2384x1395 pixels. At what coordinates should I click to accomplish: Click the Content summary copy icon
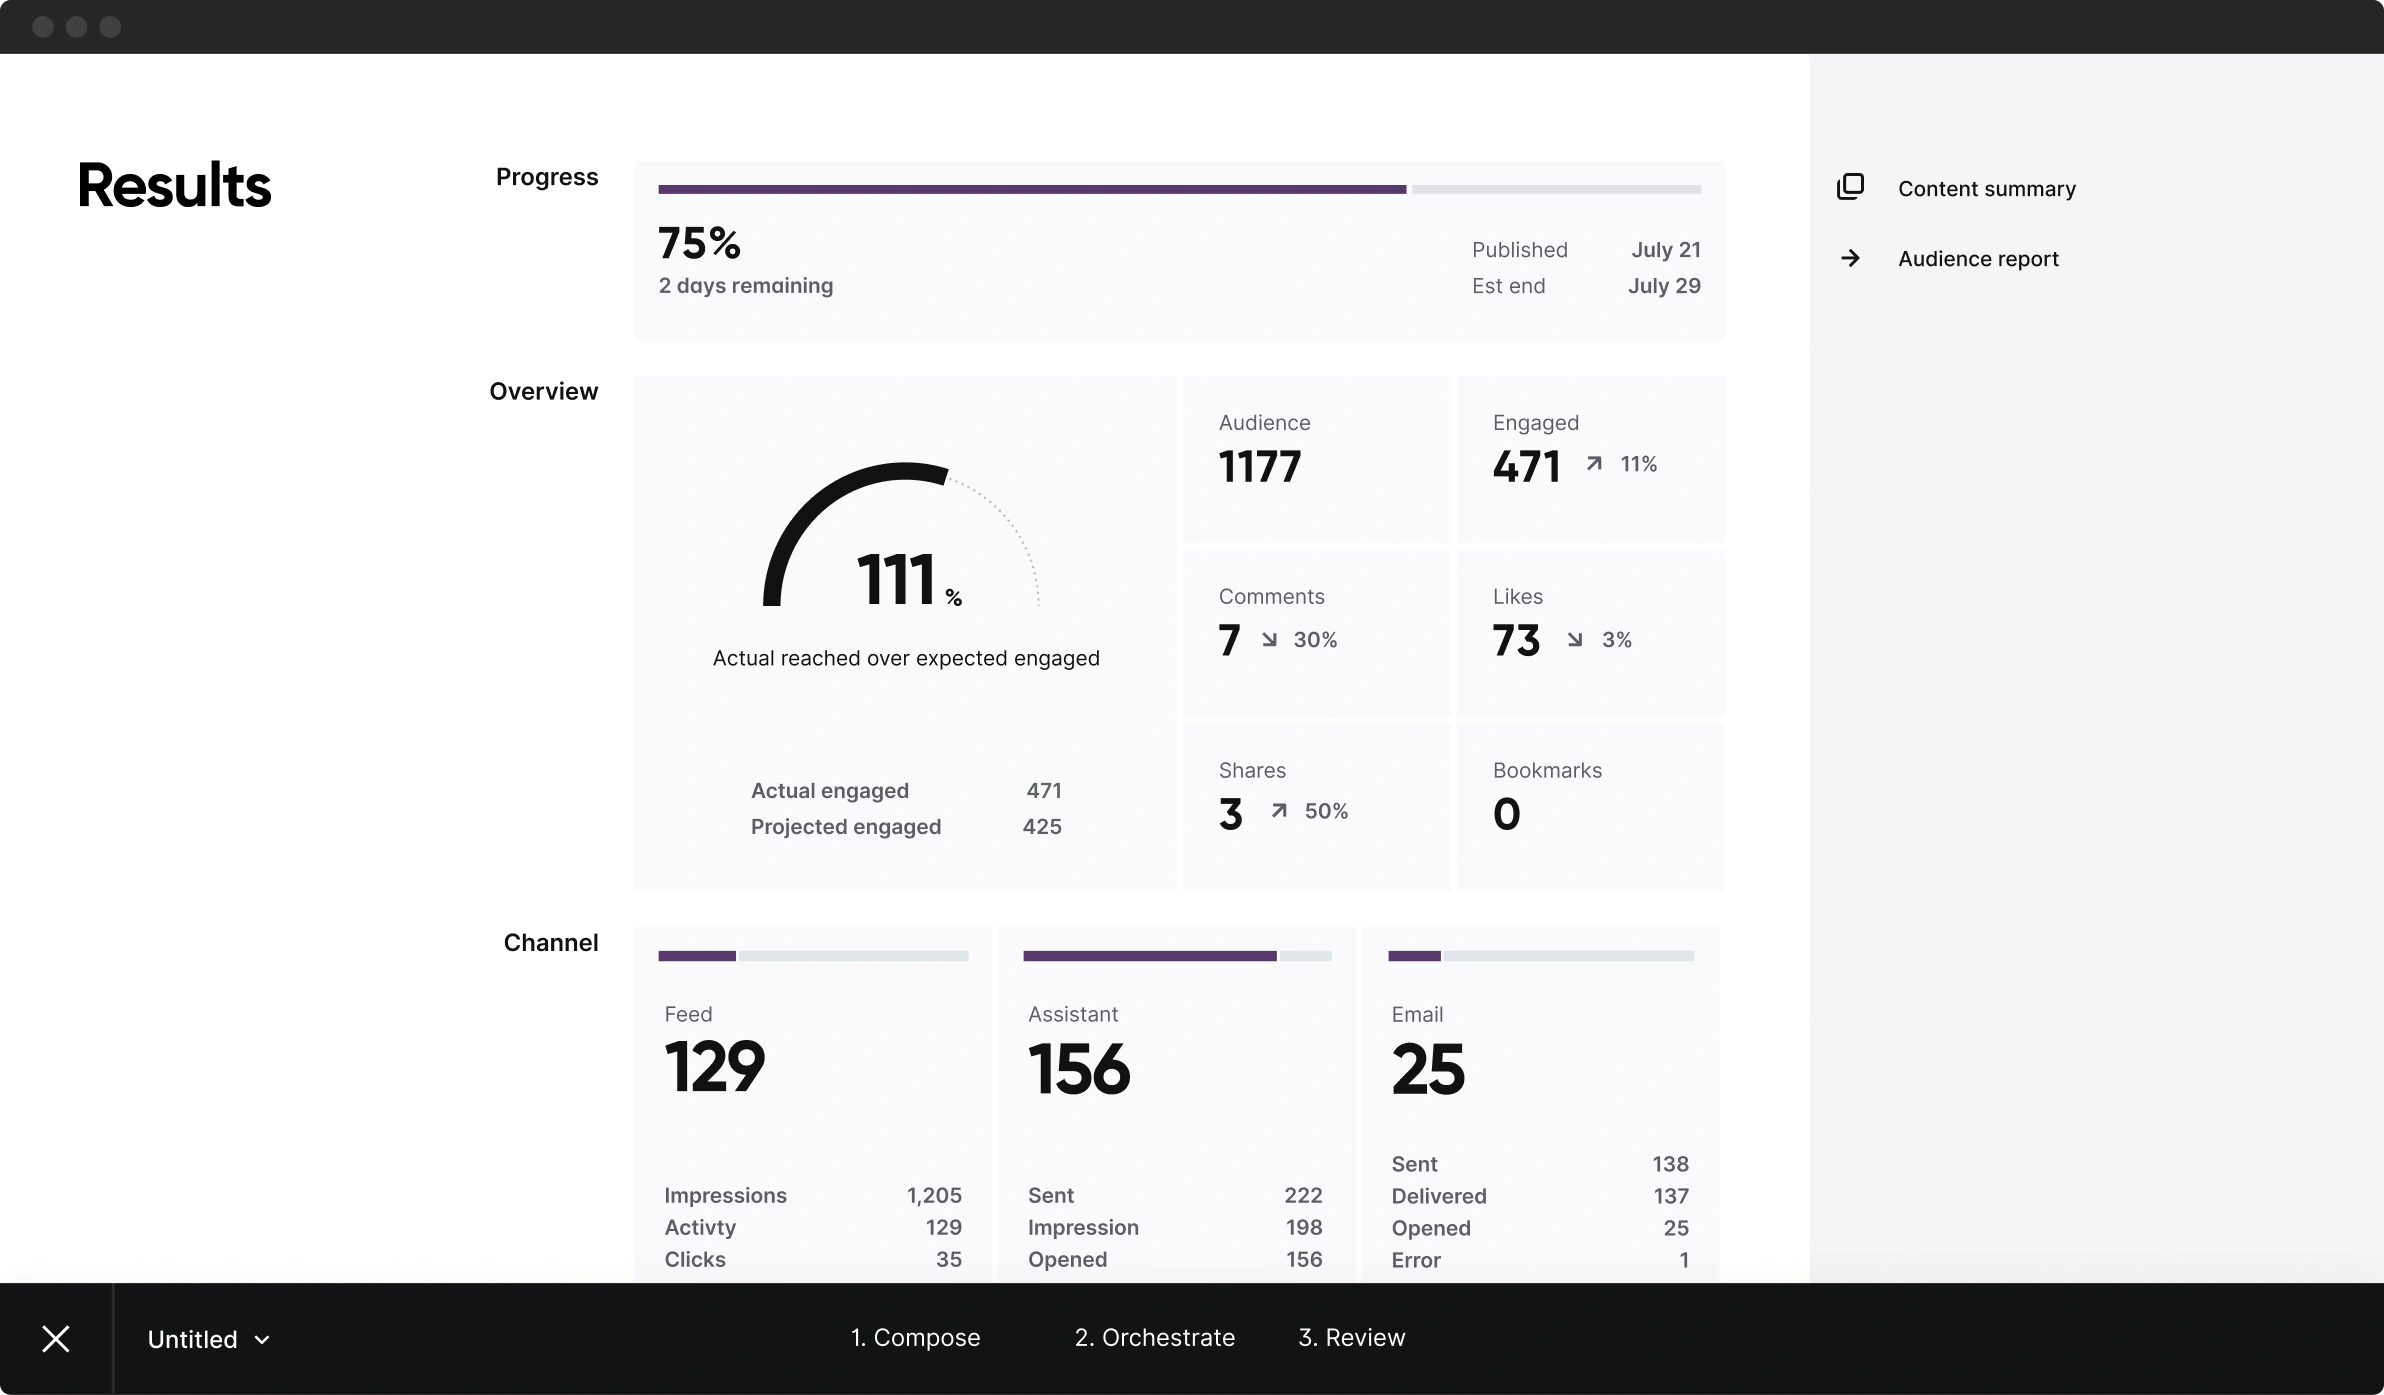[x=1850, y=187]
